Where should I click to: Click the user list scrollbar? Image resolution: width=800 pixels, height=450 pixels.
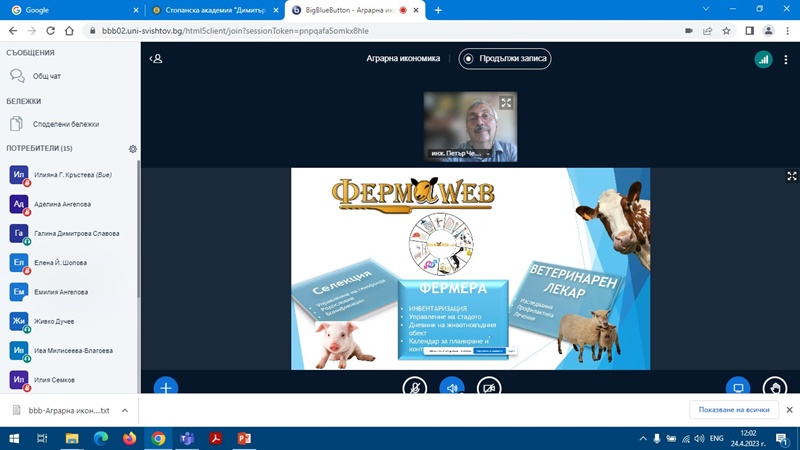coord(138,230)
